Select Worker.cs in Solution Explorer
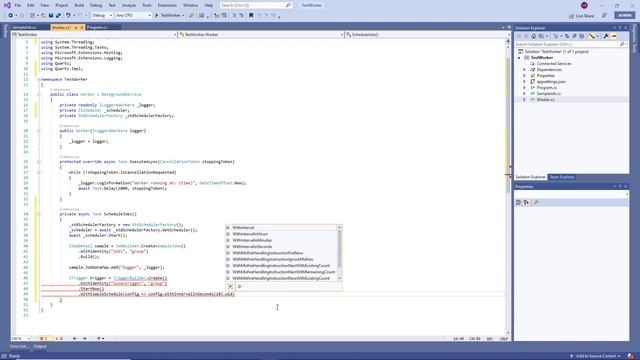The height and width of the screenshot is (360, 640). pos(546,100)
